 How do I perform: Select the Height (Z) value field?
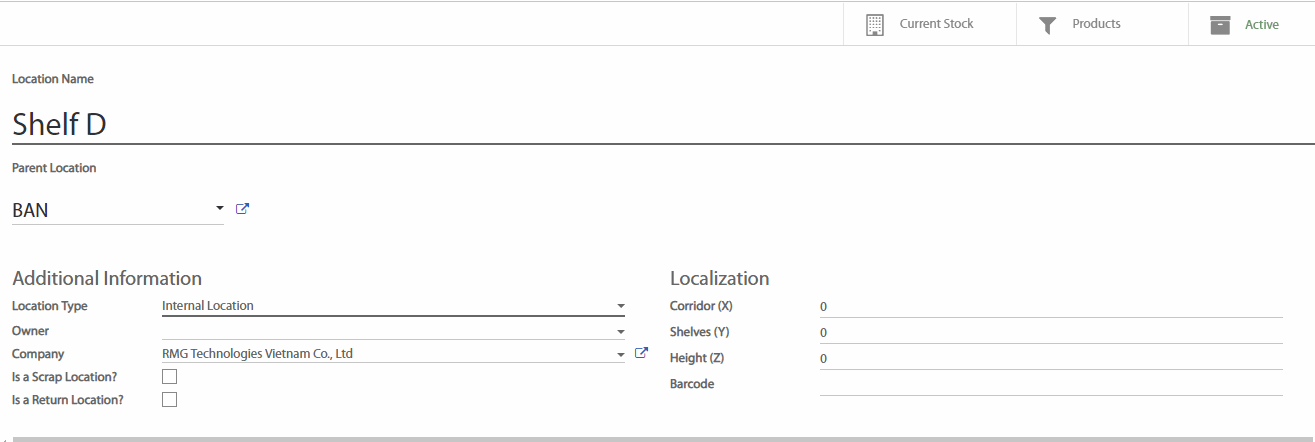(1050, 358)
